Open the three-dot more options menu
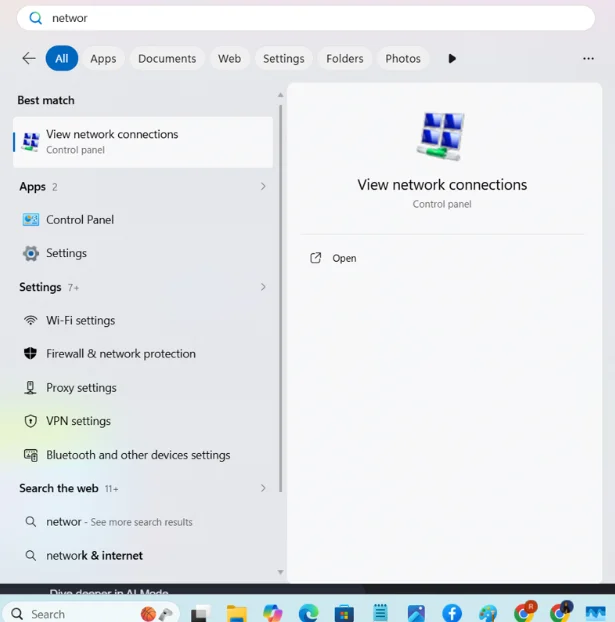This screenshot has width=615, height=622. [x=588, y=58]
